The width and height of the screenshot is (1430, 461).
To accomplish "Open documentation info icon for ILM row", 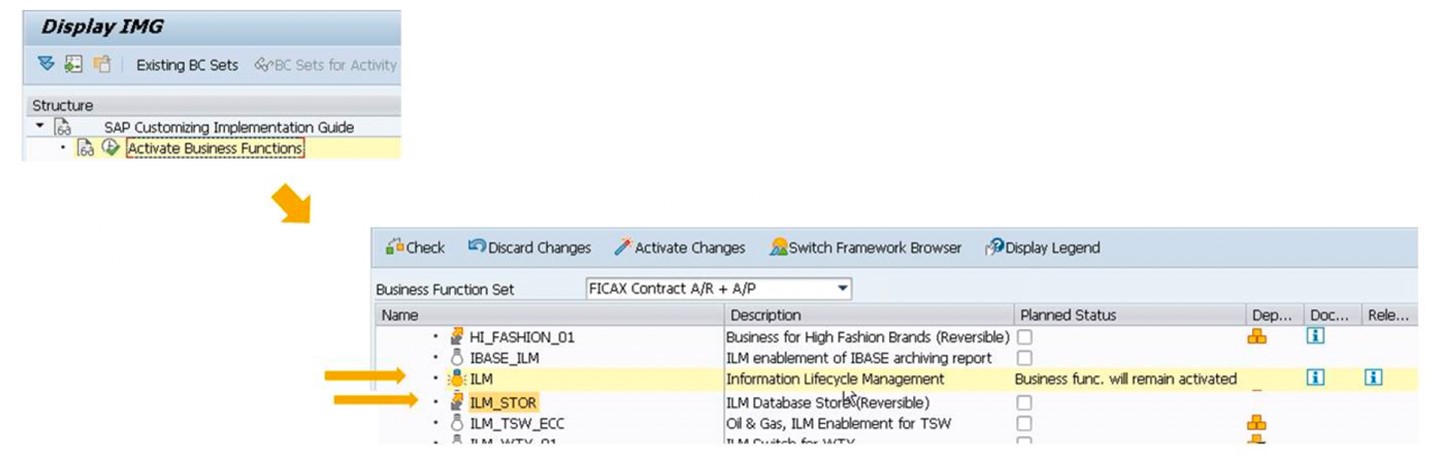I will (x=1316, y=378).
